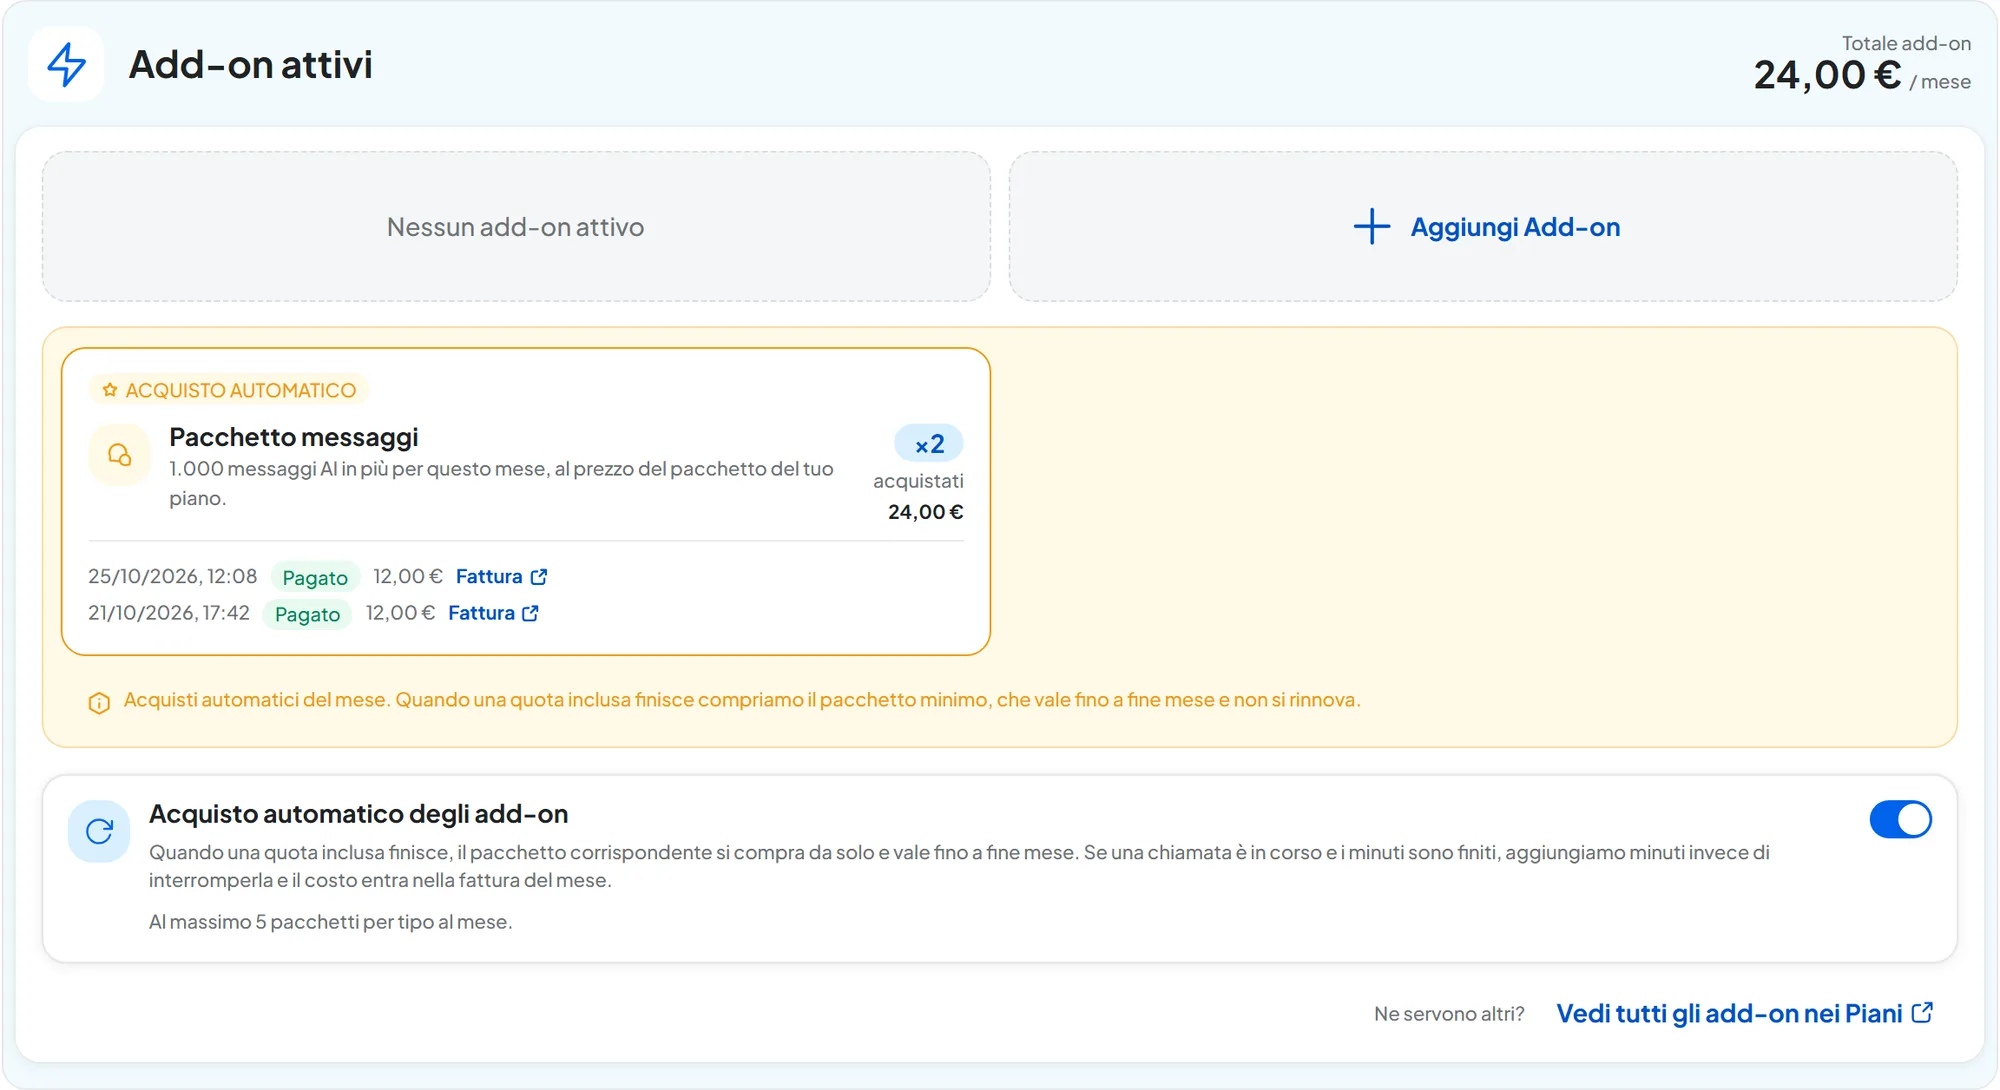This screenshot has width=2000, height=1090.
Task: Click the Al massimo 5 pacchetti text
Action: (x=330, y=922)
